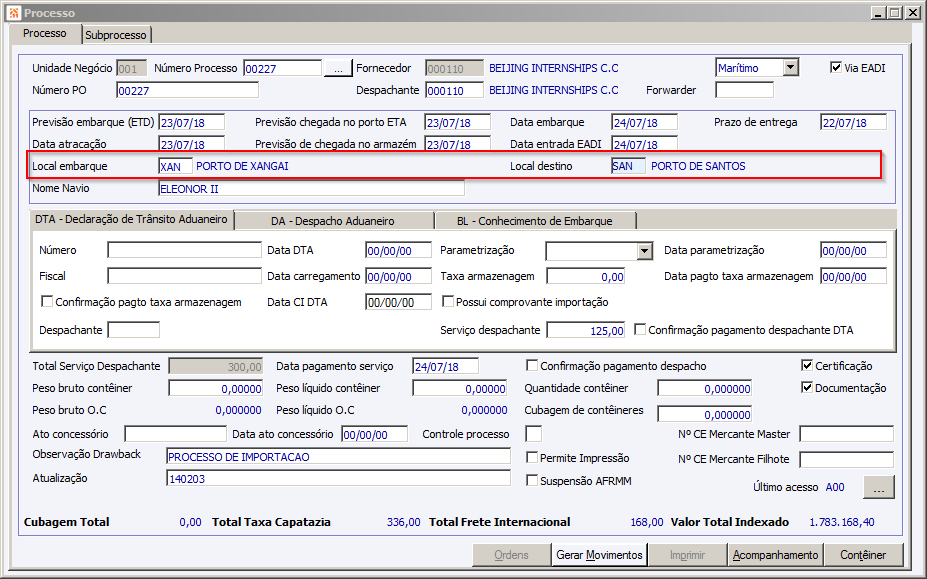The image size is (927, 579).
Task: Select the Local embarque code field
Action: pyautogui.click(x=176, y=166)
